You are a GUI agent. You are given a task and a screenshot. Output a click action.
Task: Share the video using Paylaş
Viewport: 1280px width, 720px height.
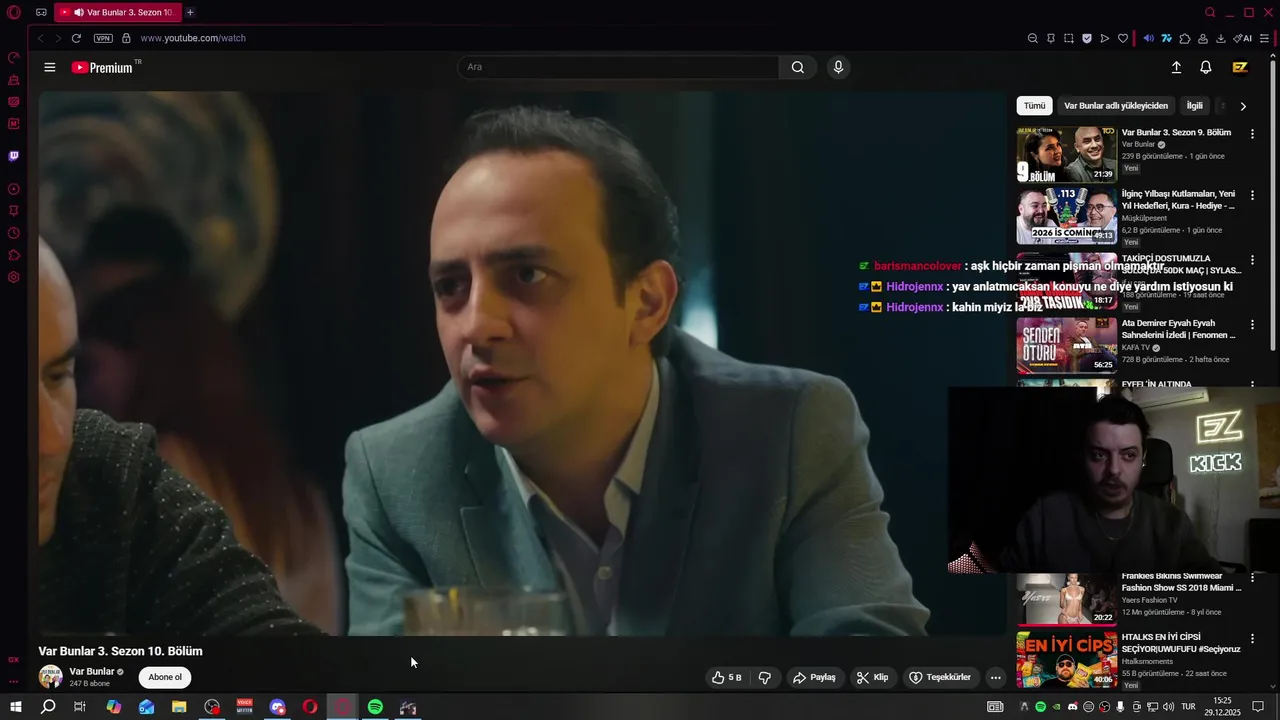click(814, 677)
